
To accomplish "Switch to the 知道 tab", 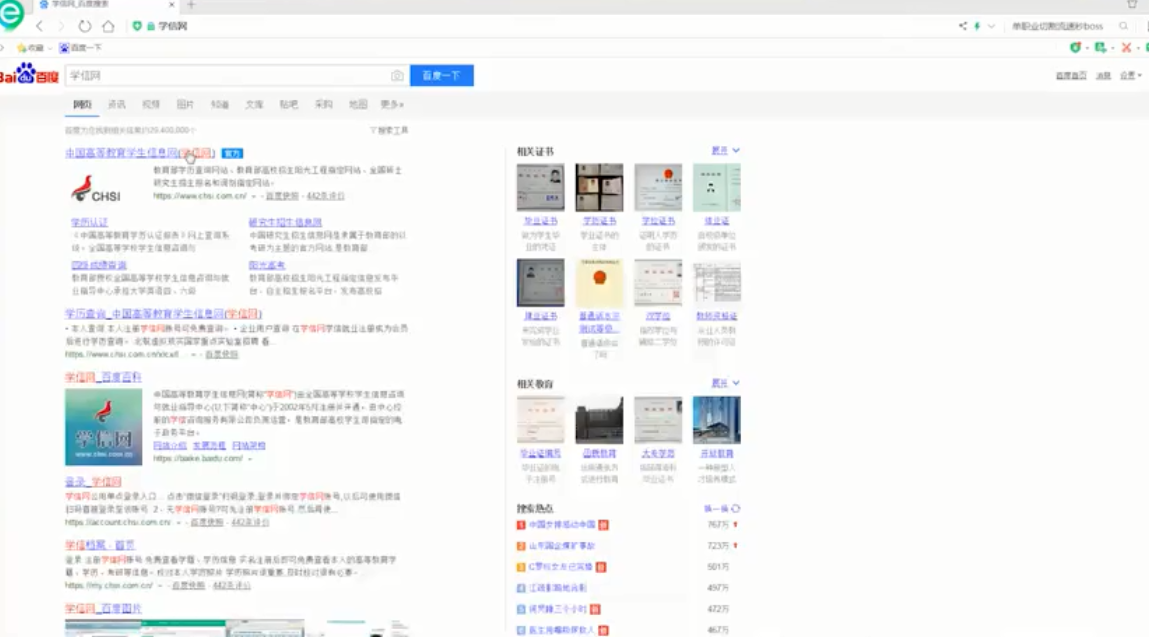I will [220, 105].
